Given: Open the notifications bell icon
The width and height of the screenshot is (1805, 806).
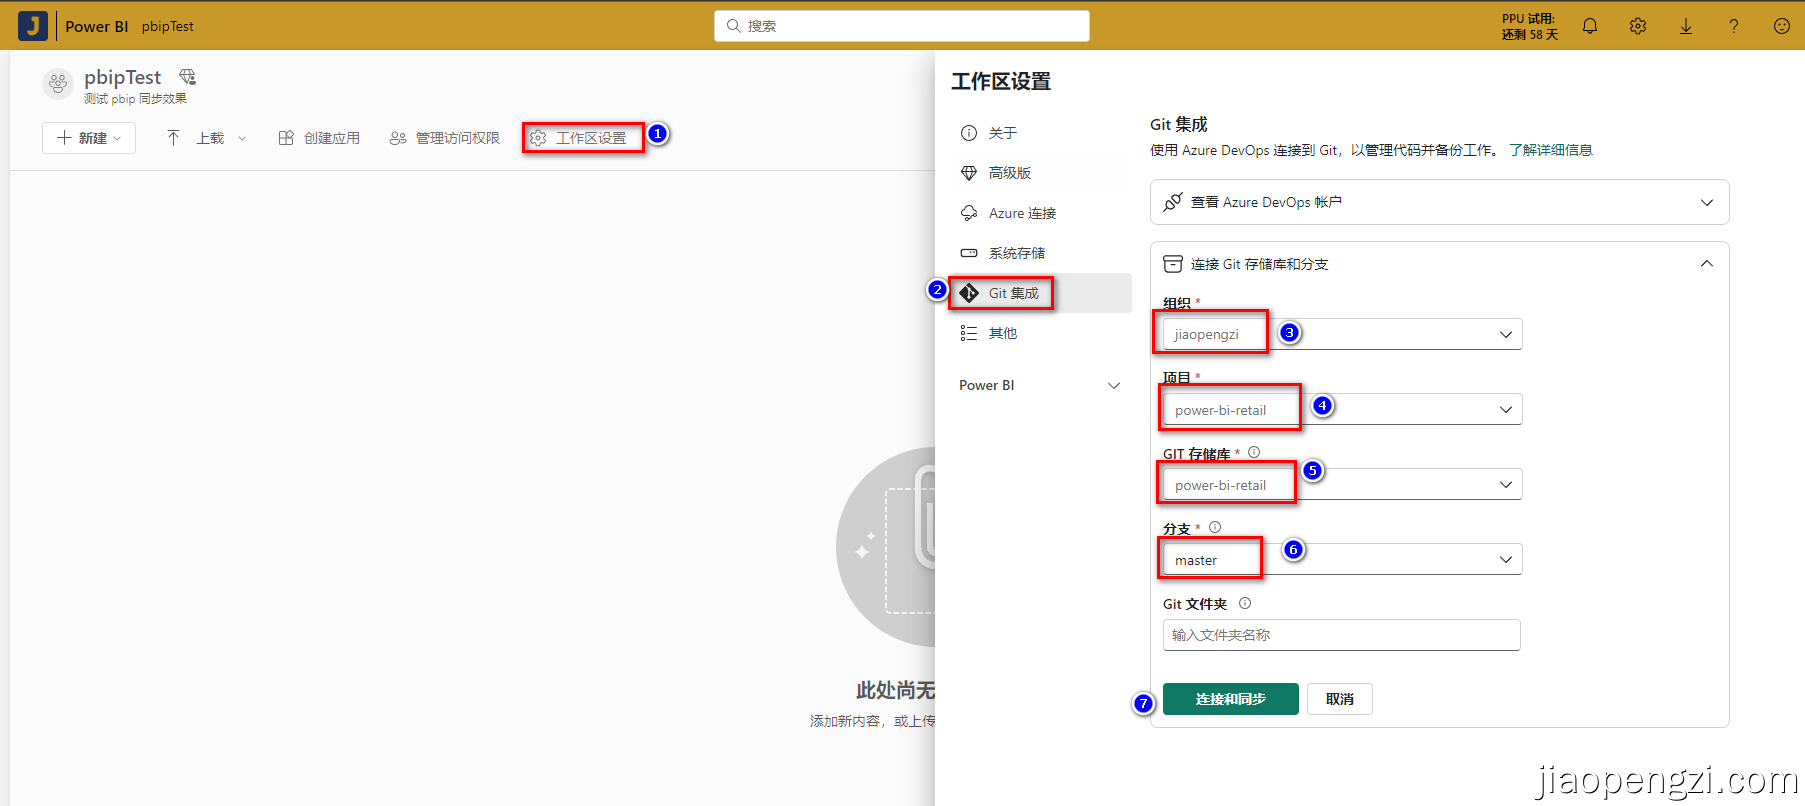Looking at the screenshot, I should point(1590,26).
